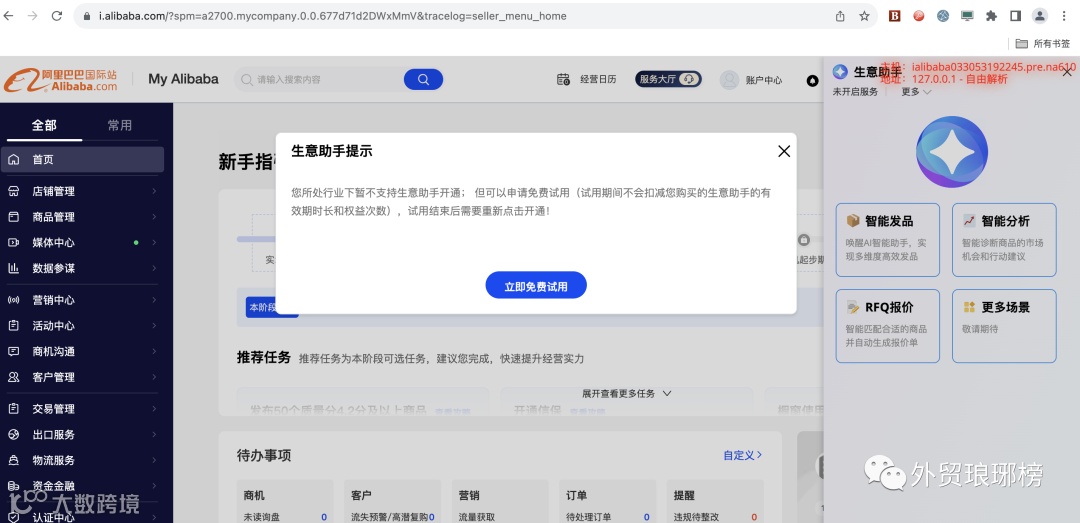This screenshot has width=1080, height=523.
Task: Switch to 全部 sidebar tab
Action: coord(44,125)
